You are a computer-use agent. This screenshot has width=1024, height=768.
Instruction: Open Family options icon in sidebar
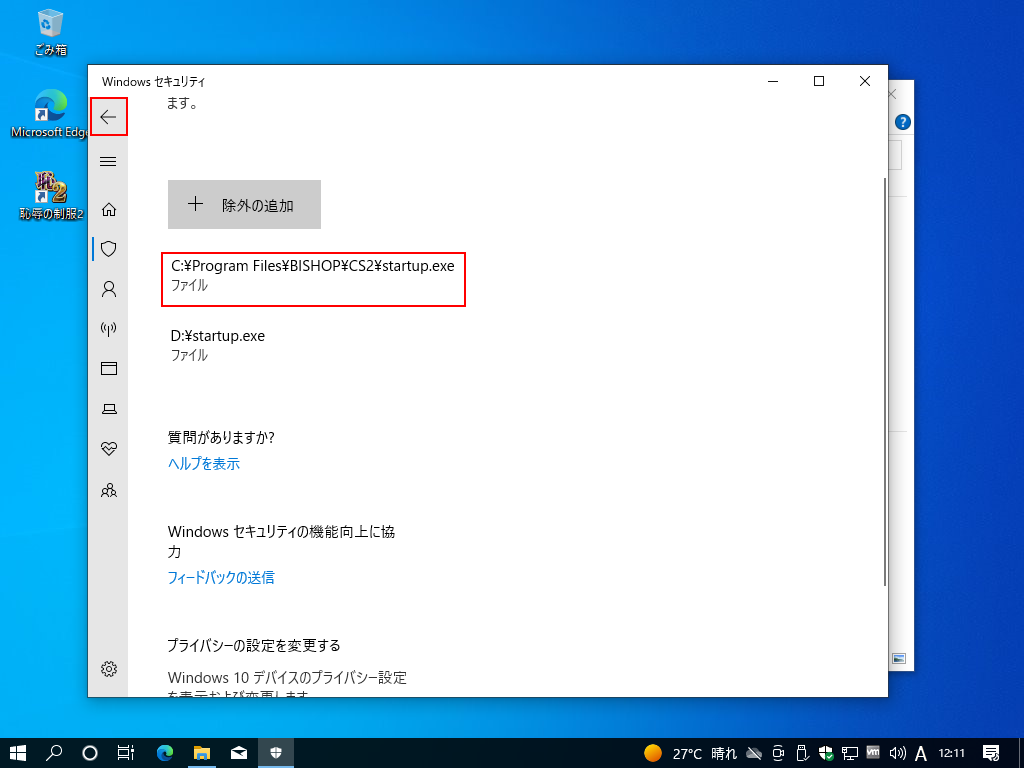click(108, 490)
